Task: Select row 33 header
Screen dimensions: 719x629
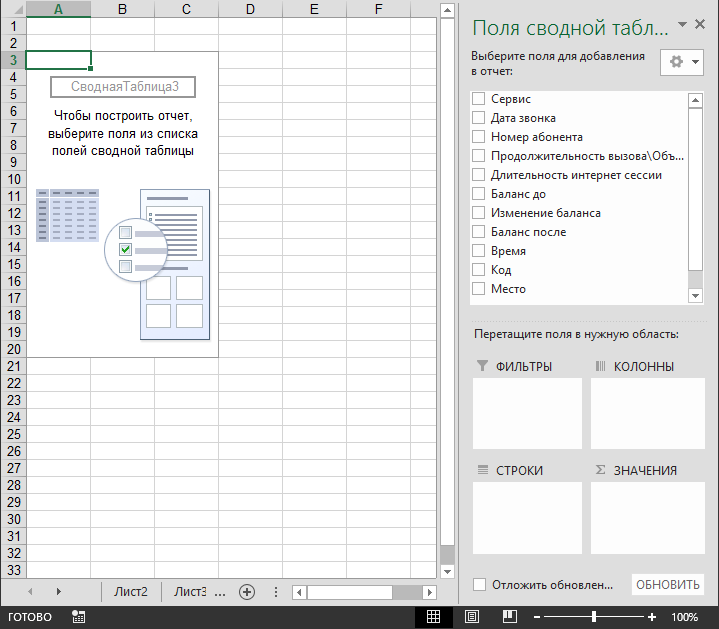Action: point(13,570)
